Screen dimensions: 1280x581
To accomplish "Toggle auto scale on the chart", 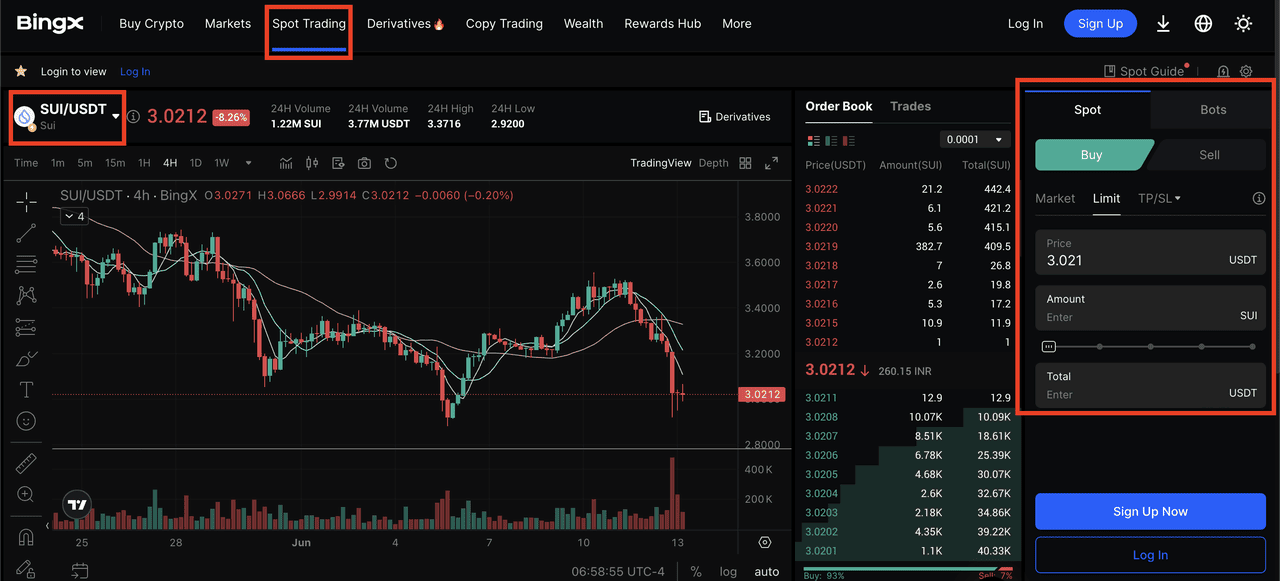I will tap(766, 571).
